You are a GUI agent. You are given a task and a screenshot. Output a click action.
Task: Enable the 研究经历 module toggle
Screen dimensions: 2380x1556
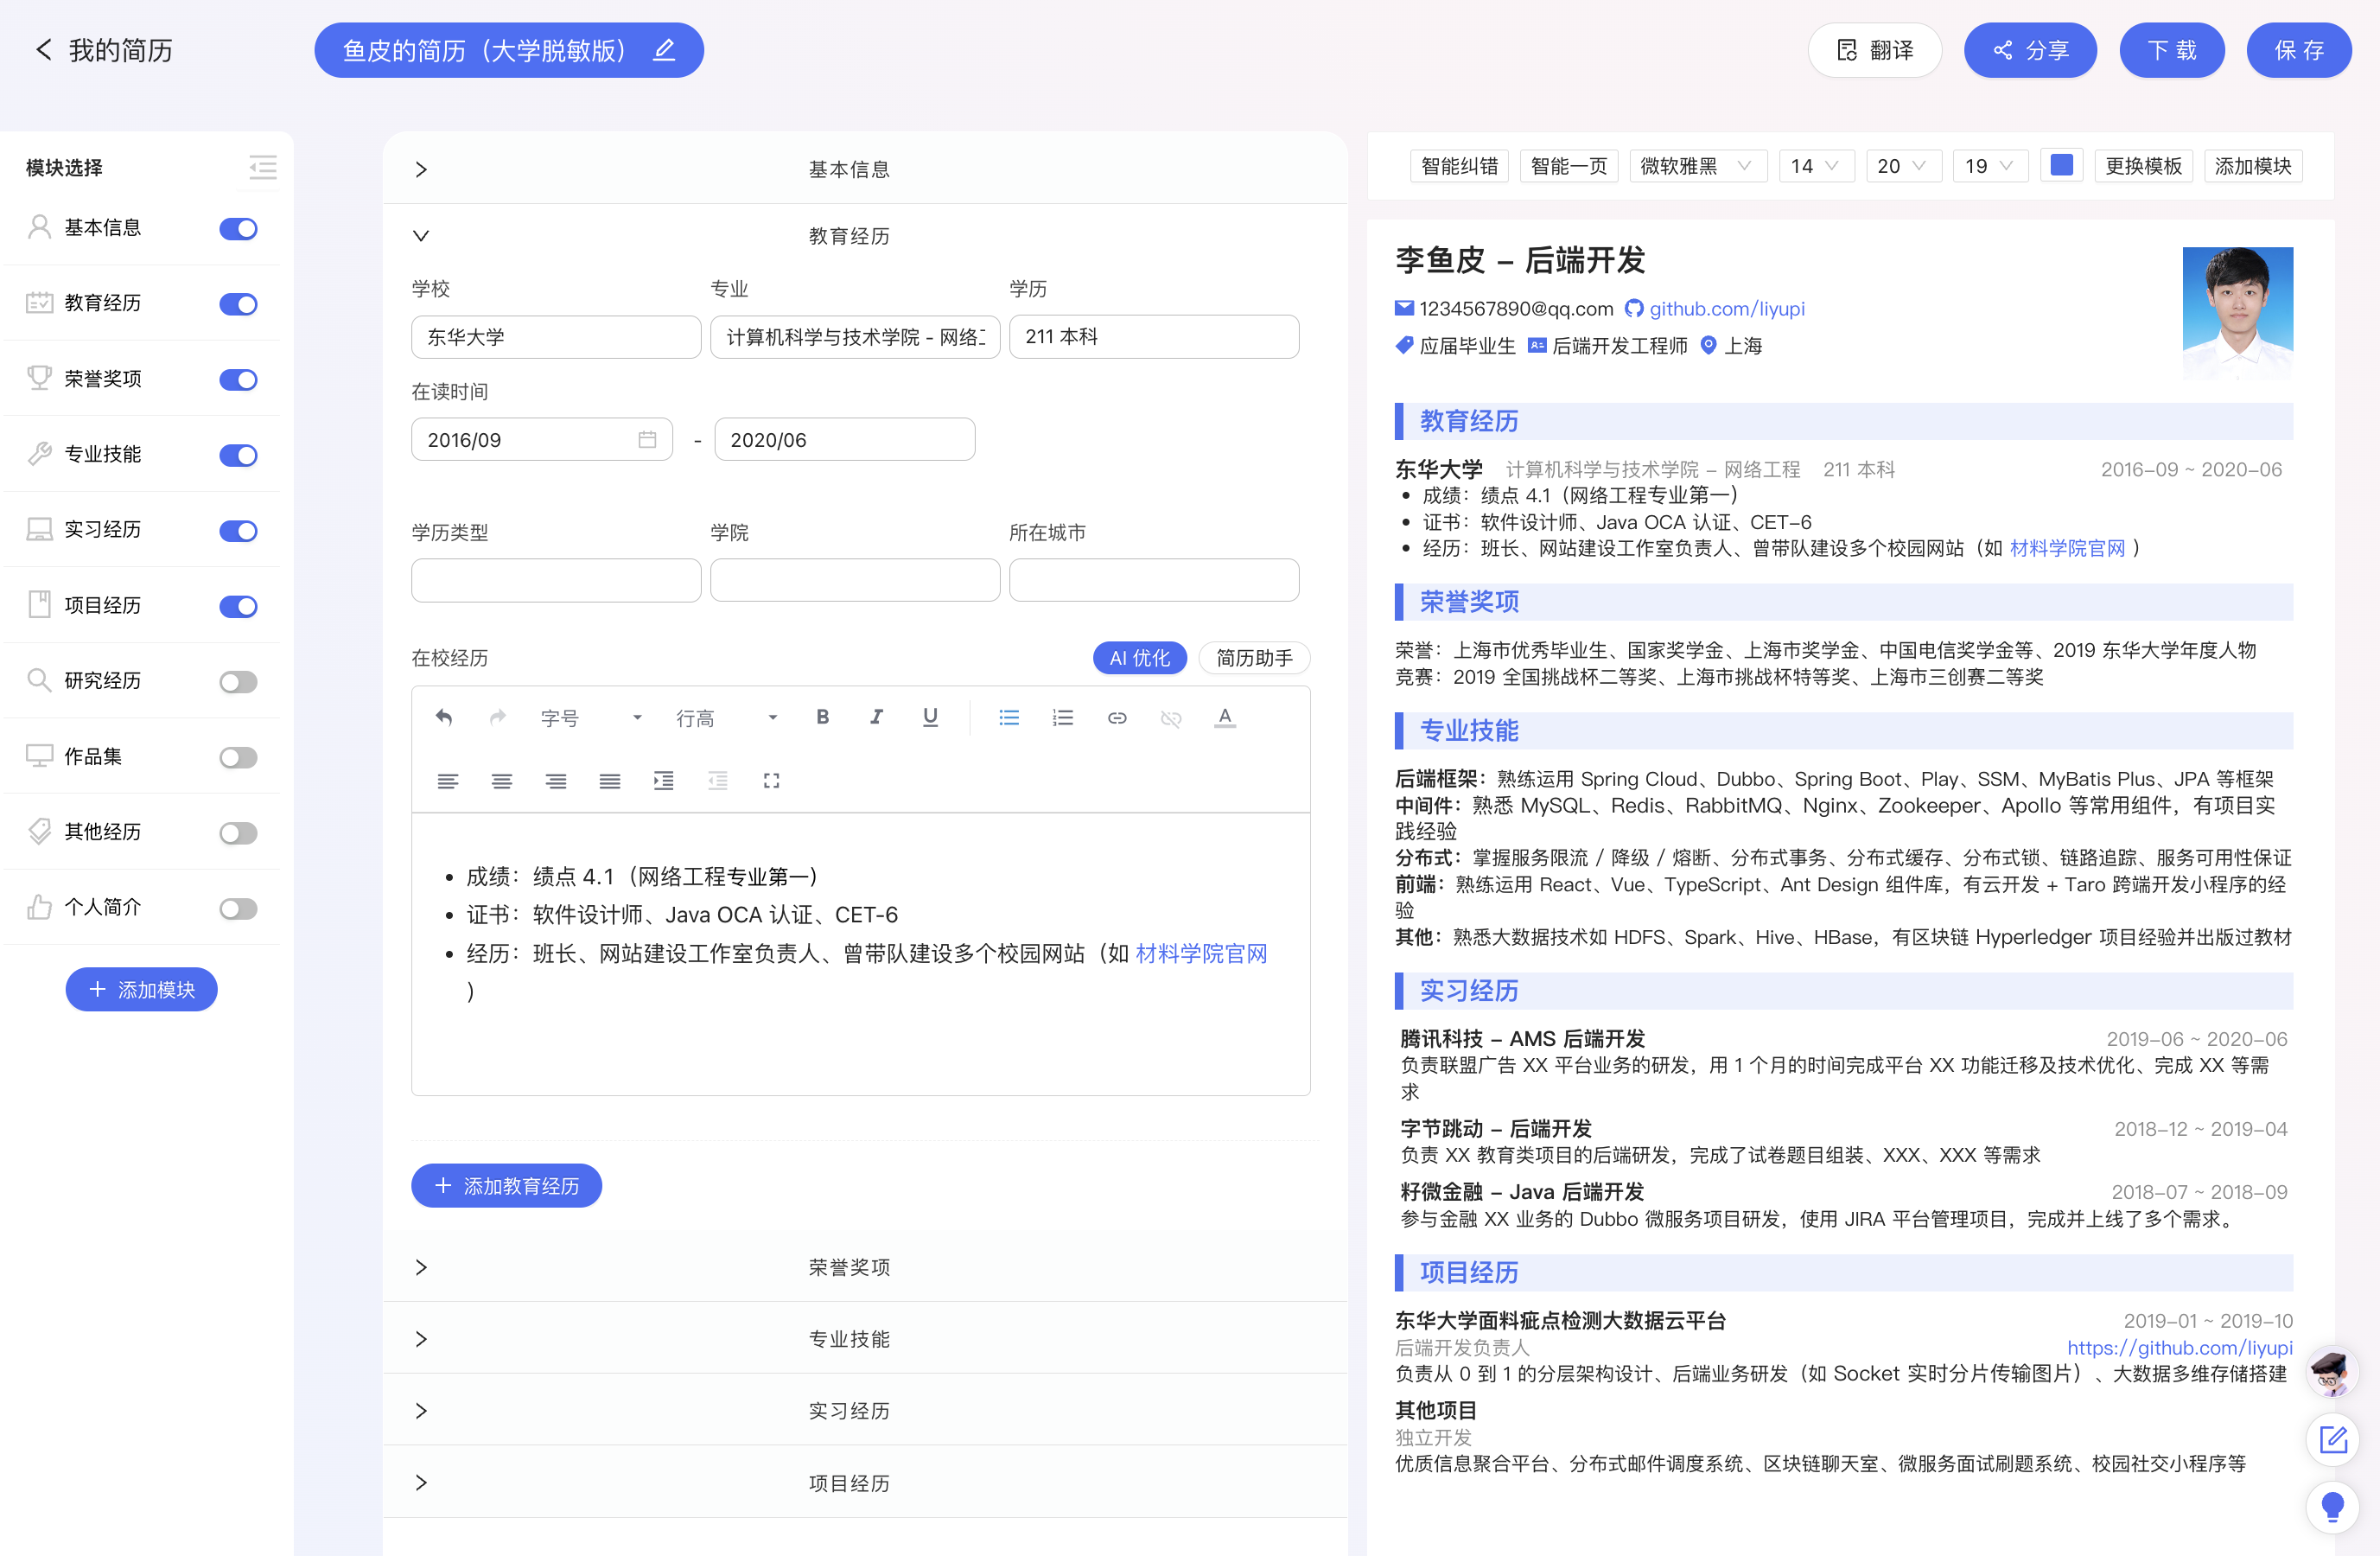click(x=238, y=682)
